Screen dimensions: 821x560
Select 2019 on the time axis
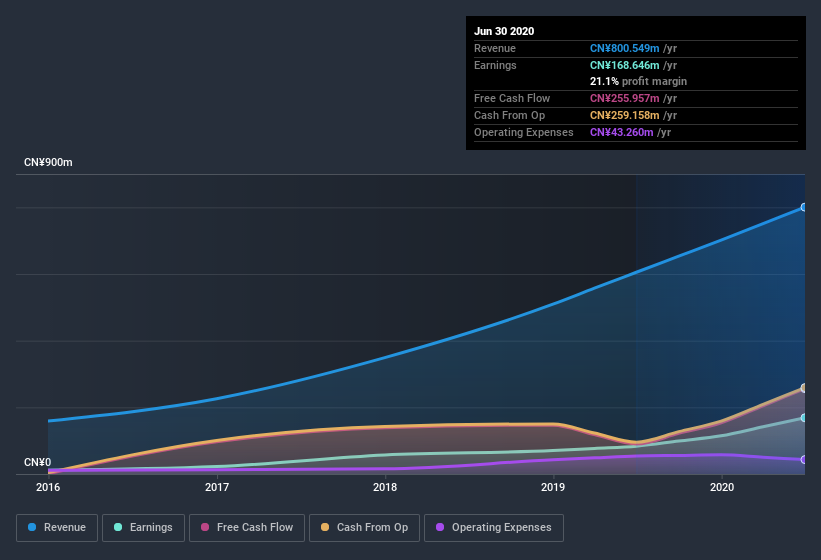tap(553, 488)
